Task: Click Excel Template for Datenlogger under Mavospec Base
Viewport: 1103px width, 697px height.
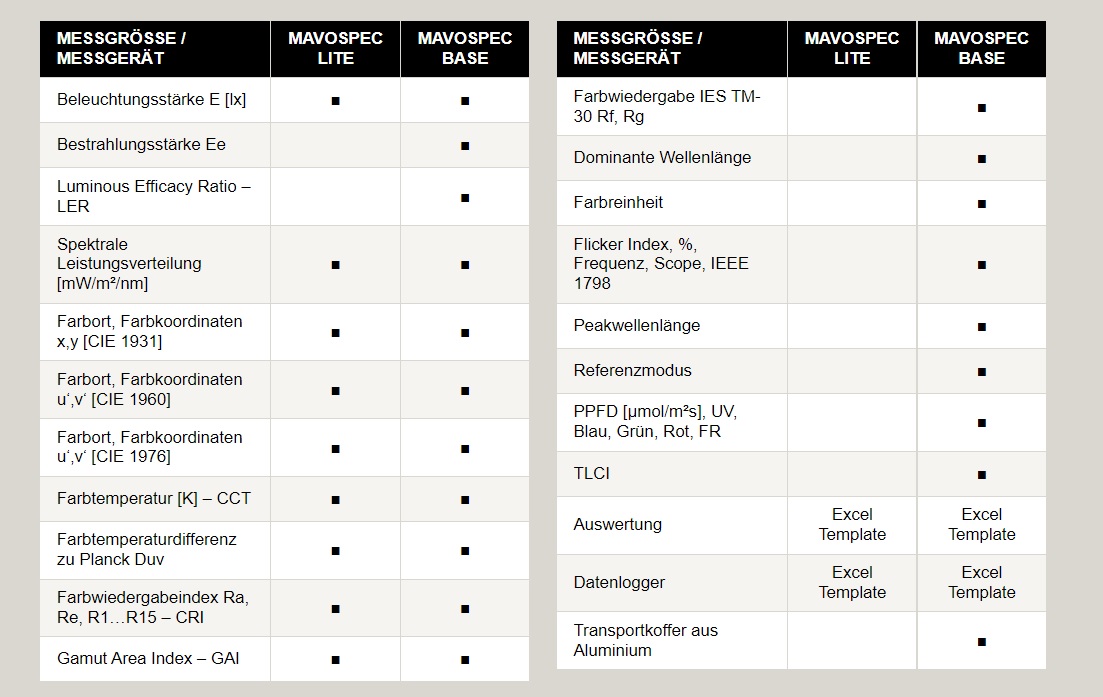Action: tap(981, 582)
